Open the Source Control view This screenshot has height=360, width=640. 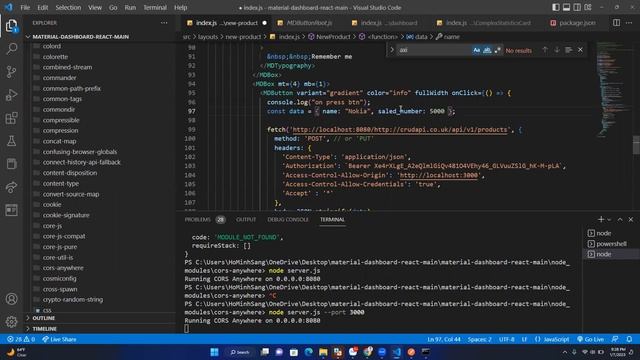pyautogui.click(x=11, y=72)
